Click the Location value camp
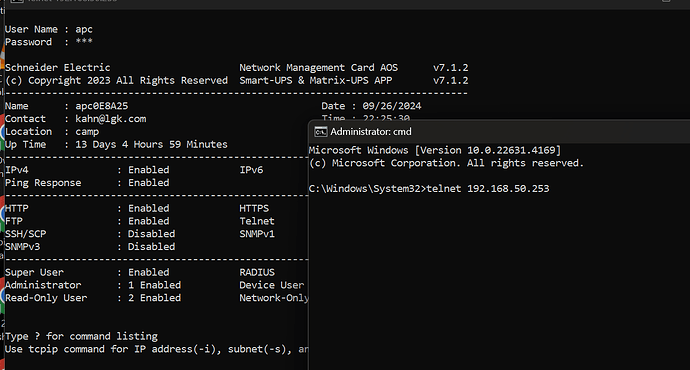 87,132
